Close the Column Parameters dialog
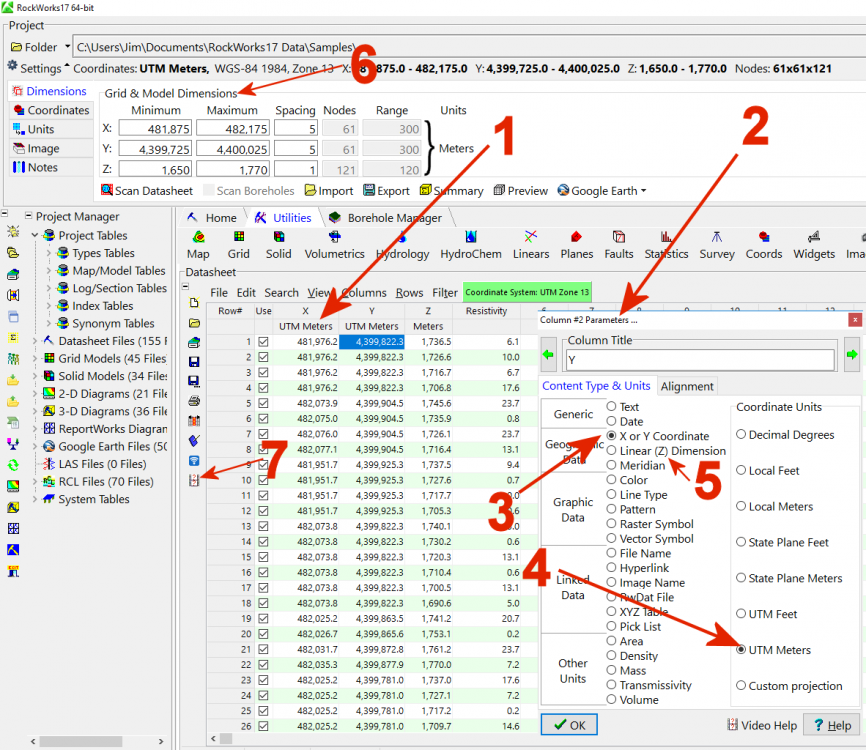 [x=855, y=319]
